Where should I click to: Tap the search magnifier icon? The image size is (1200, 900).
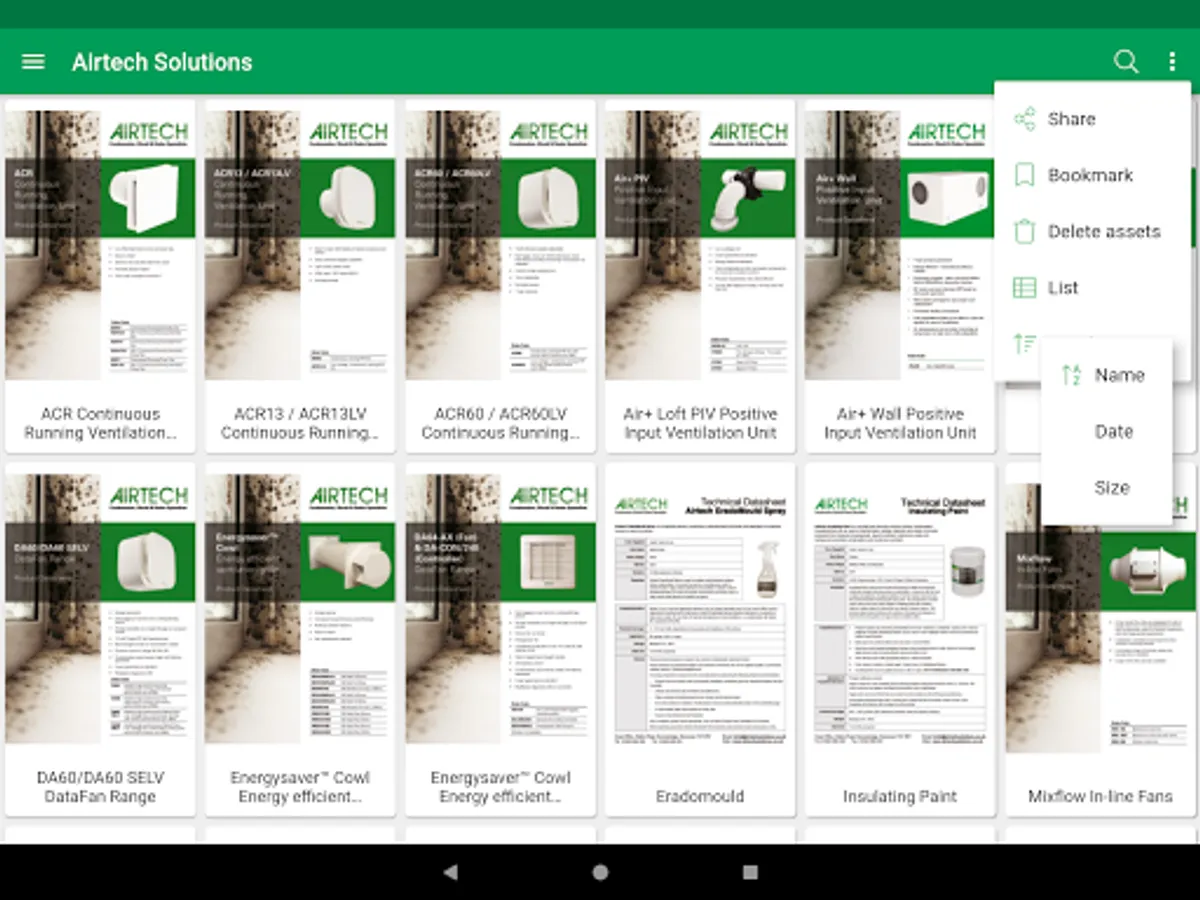[x=1126, y=62]
